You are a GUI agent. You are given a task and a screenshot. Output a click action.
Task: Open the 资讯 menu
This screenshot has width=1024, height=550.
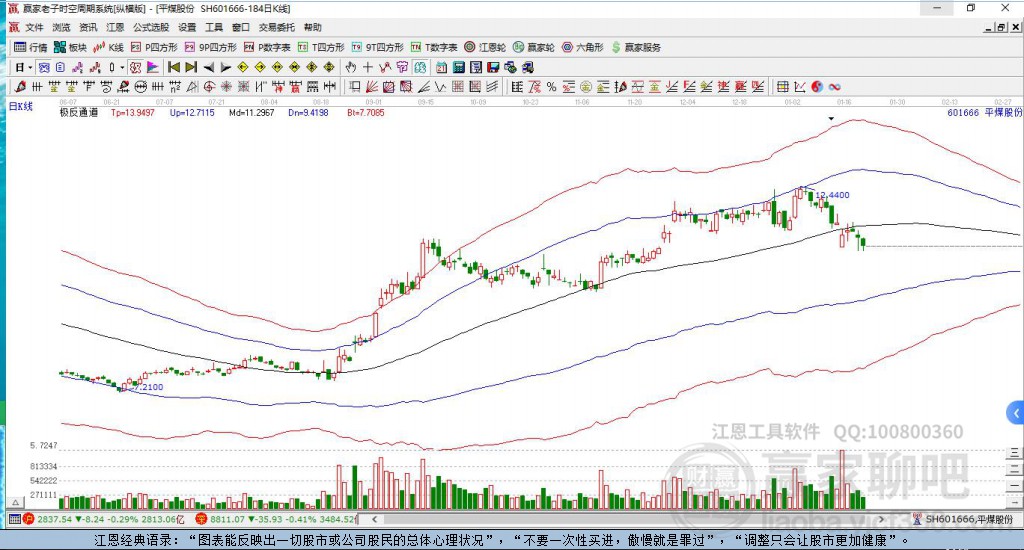(88, 27)
